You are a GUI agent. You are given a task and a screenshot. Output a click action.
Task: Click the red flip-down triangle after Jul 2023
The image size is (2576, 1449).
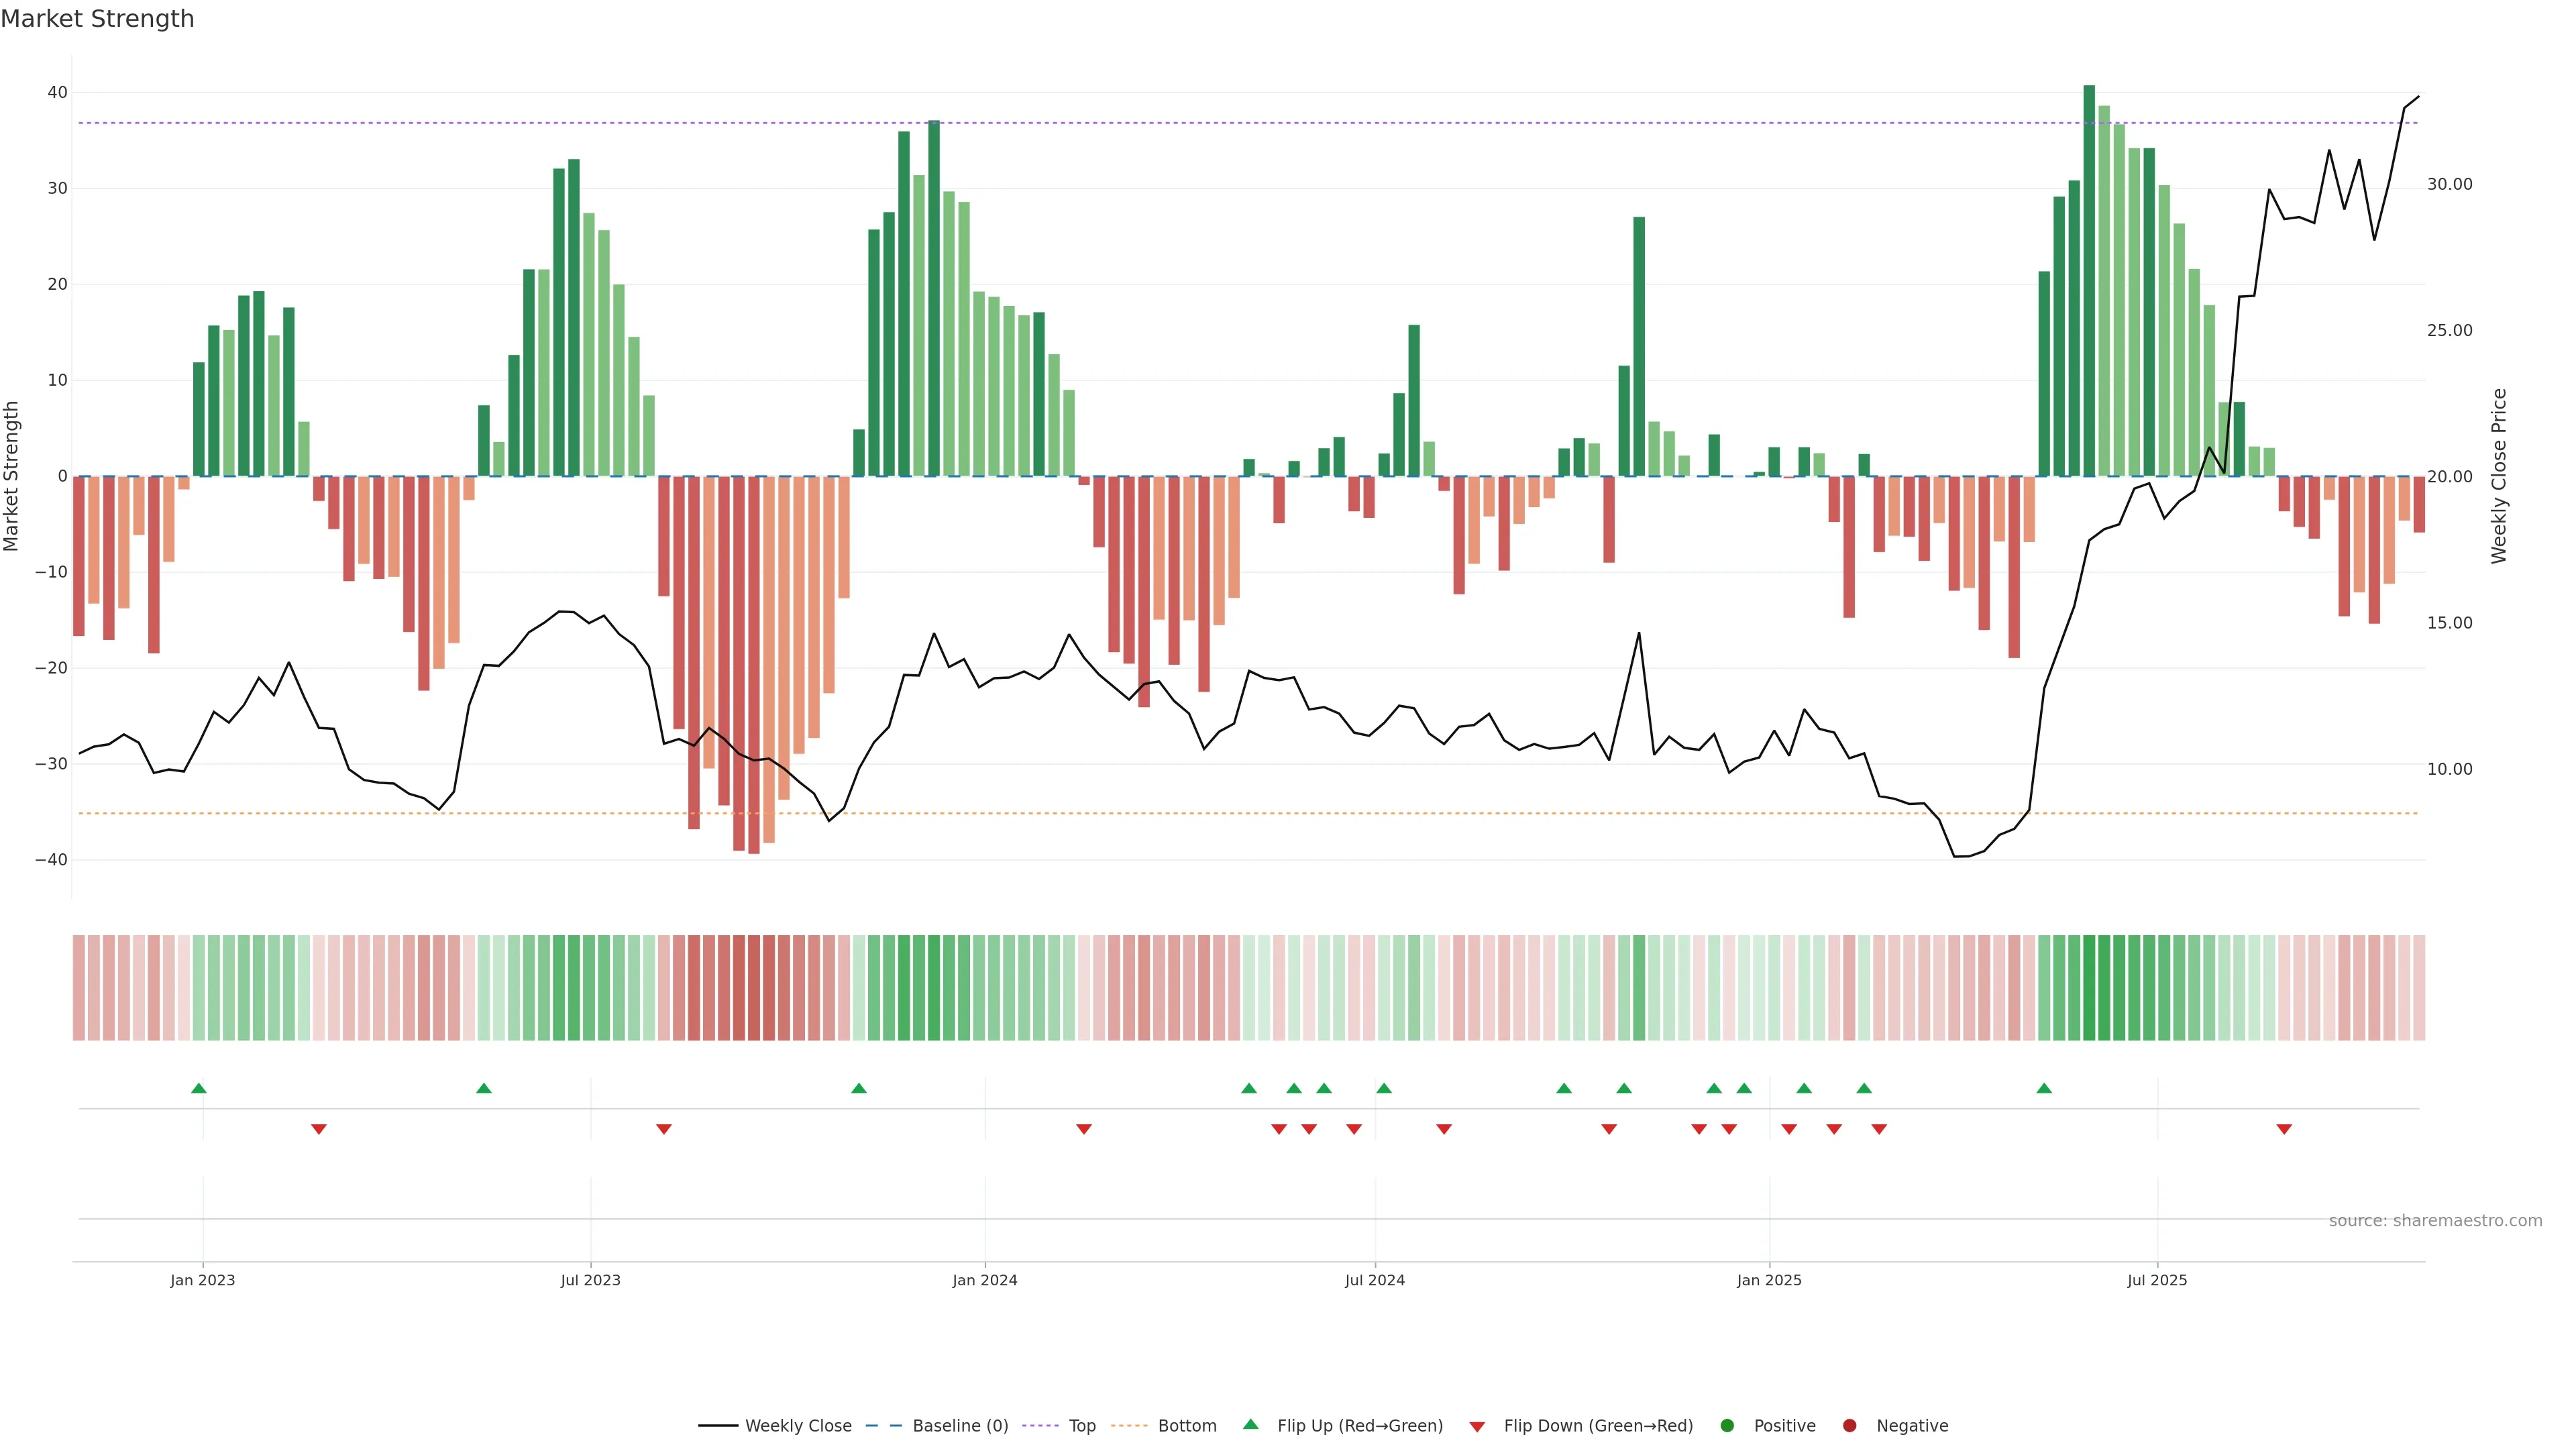(664, 1129)
